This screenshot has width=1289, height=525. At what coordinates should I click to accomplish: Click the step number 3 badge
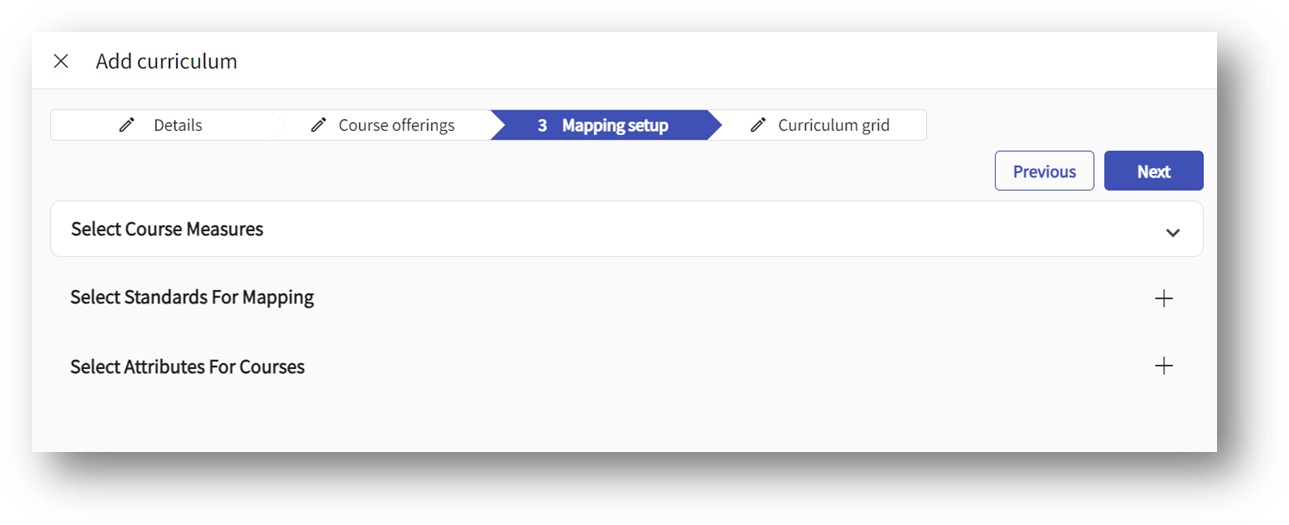tap(542, 126)
